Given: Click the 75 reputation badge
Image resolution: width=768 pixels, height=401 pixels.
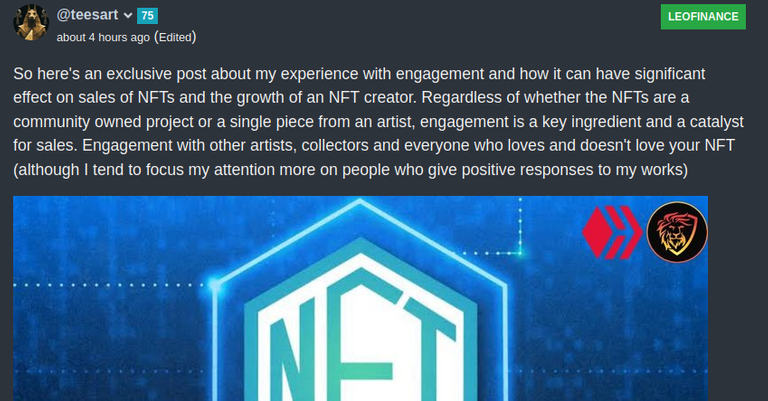Looking at the screenshot, I should pos(147,16).
